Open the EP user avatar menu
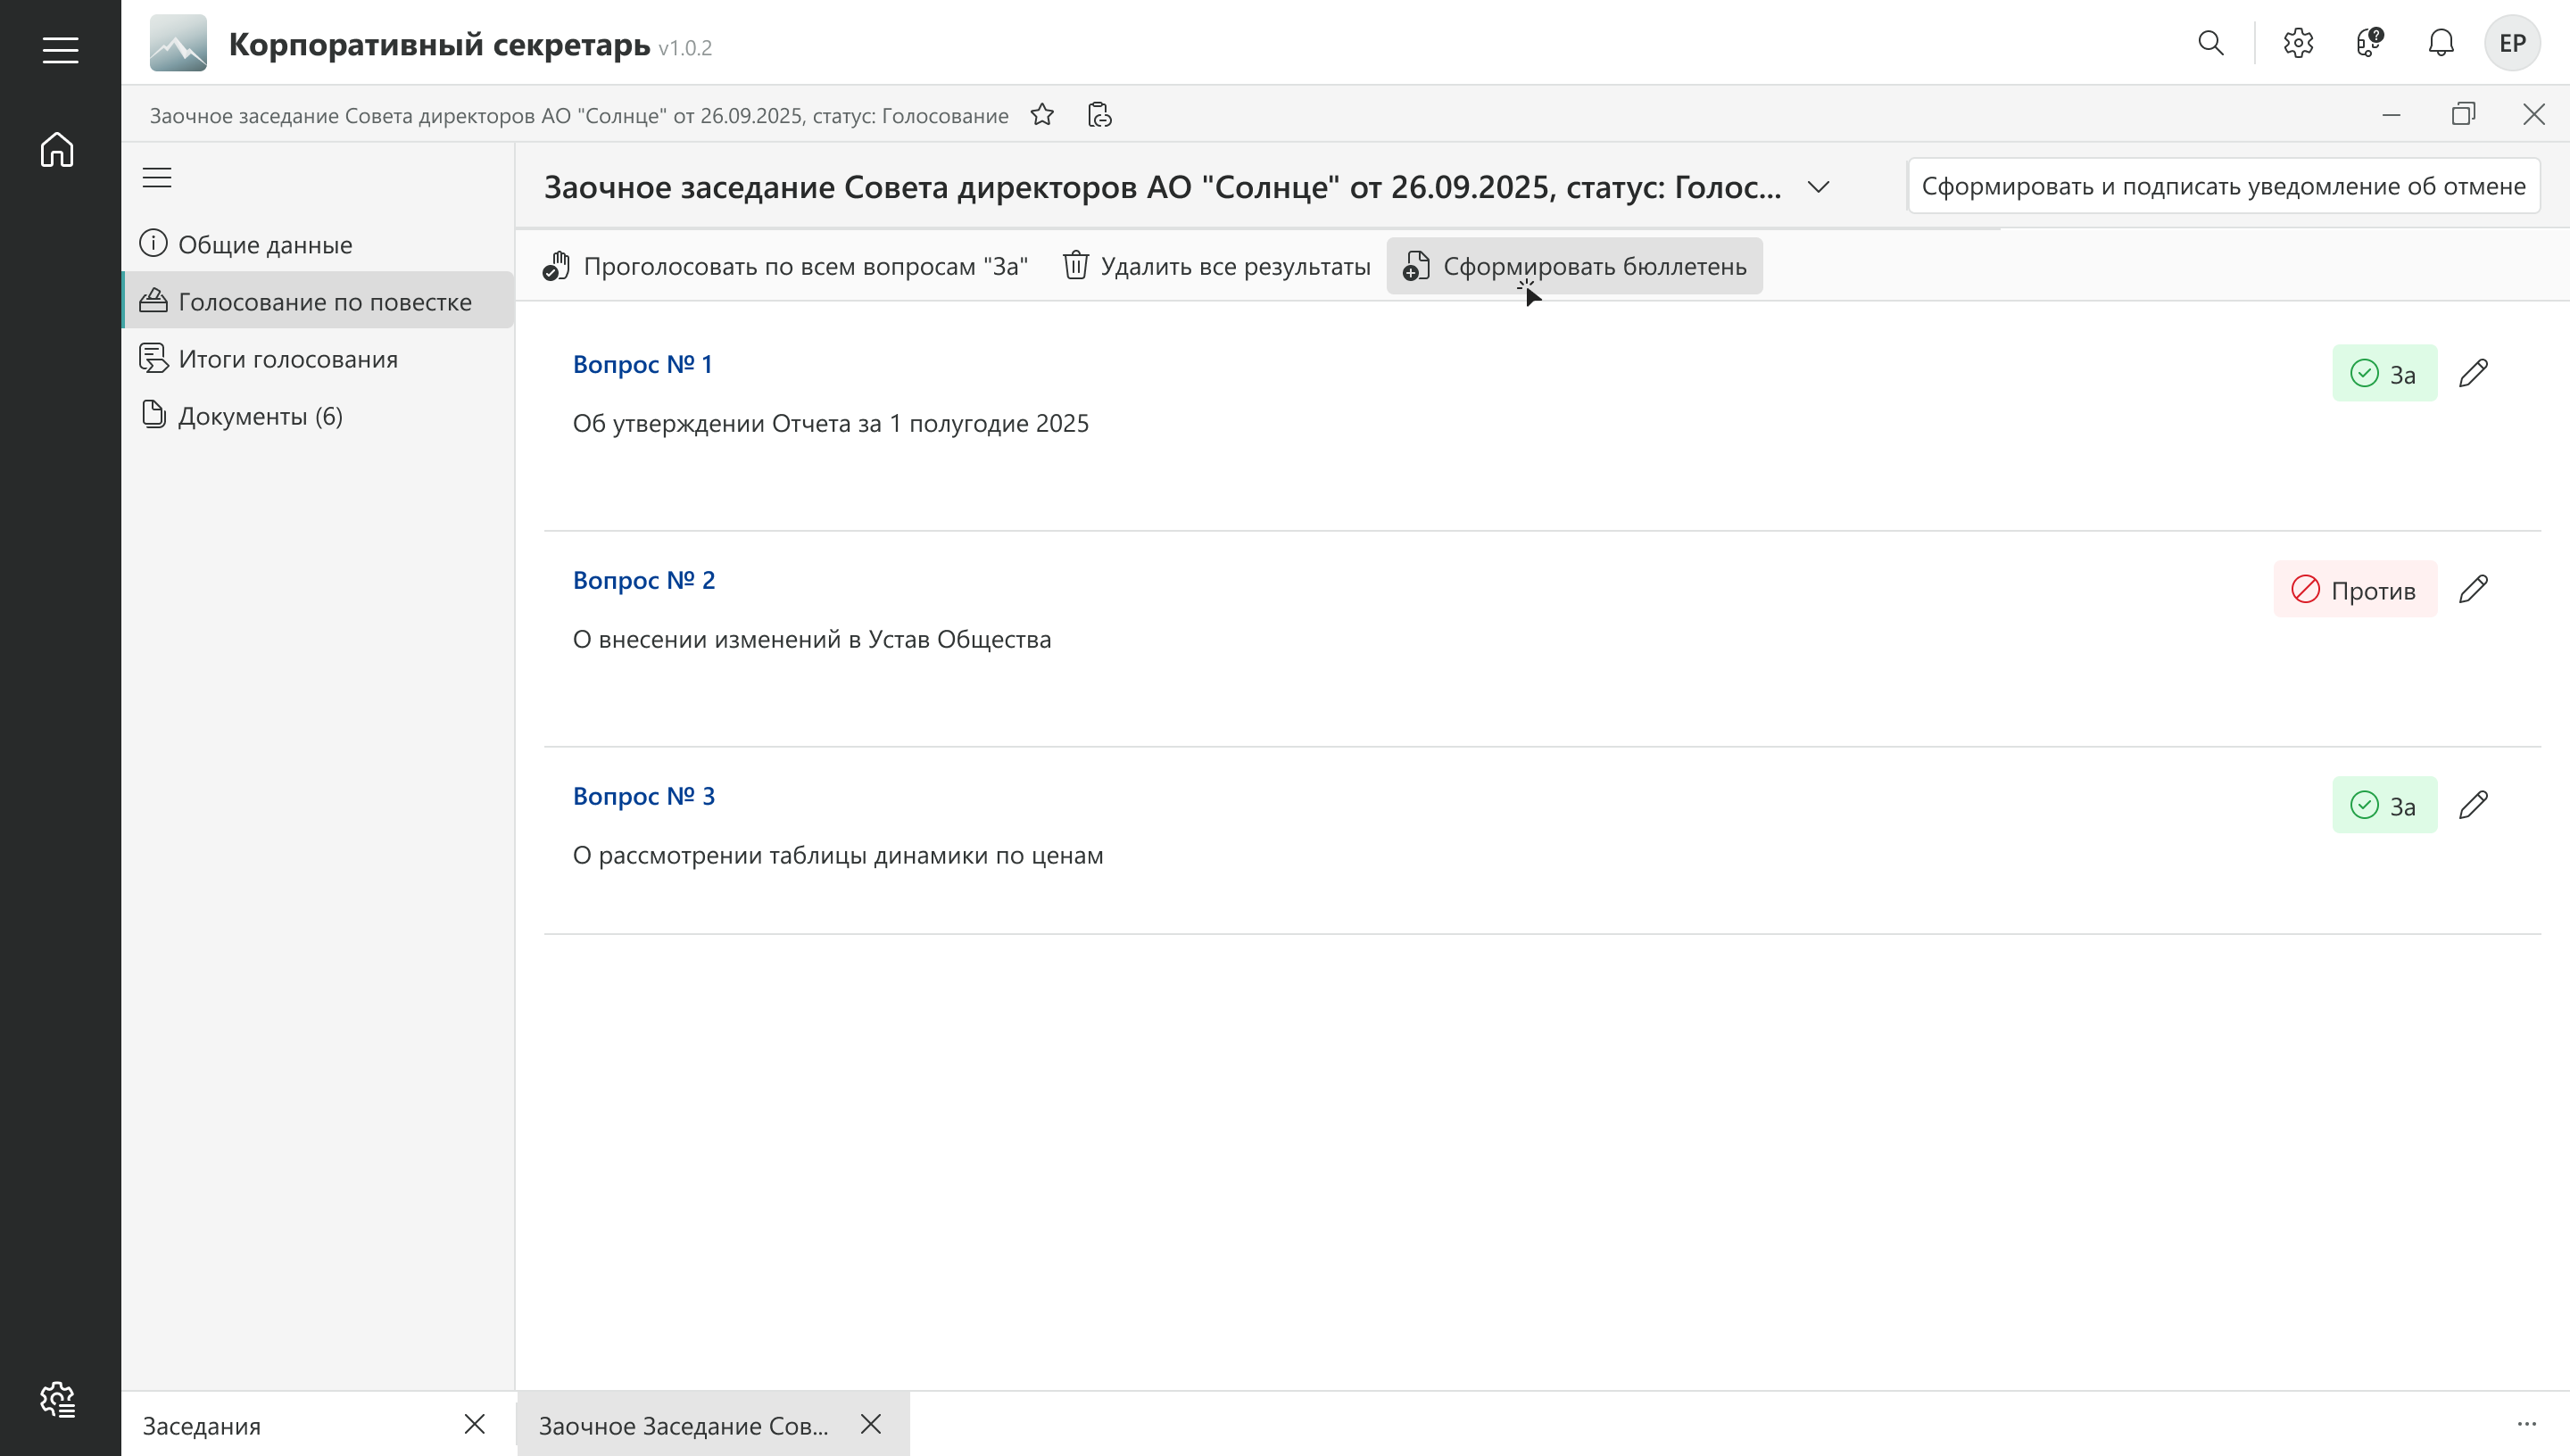Image resolution: width=2570 pixels, height=1456 pixels. 2511,43
